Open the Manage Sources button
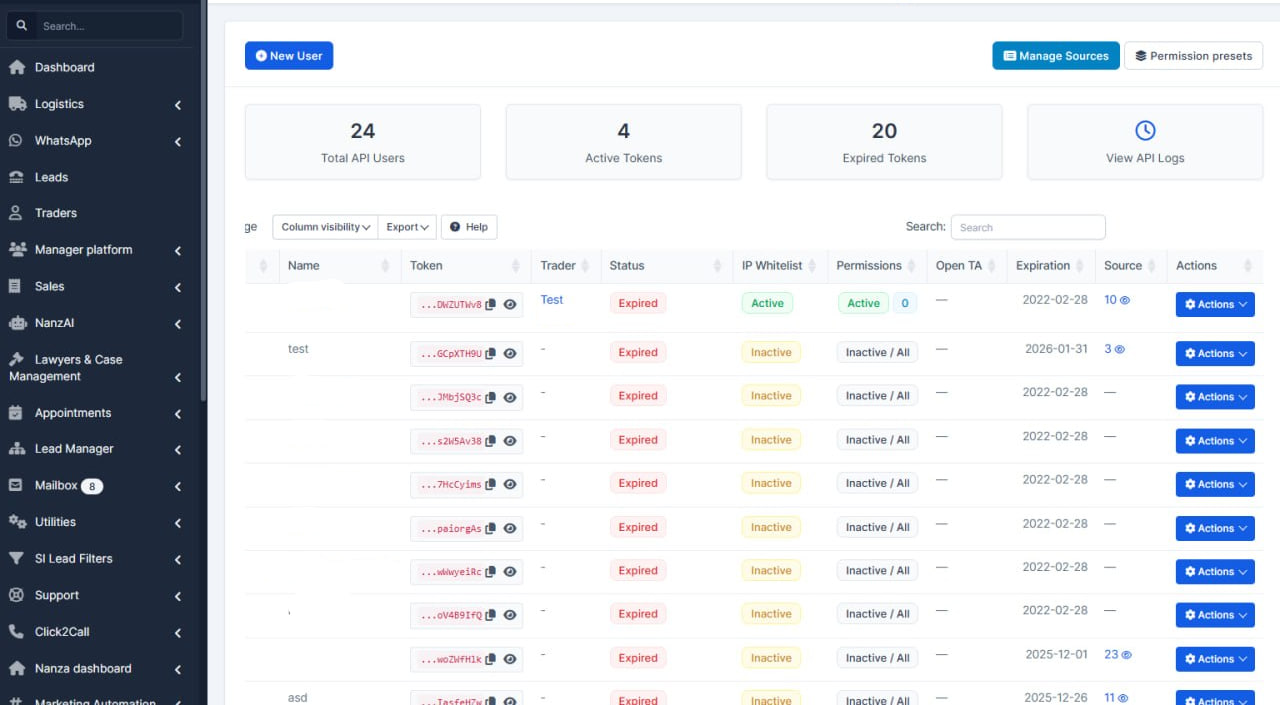 (x=1056, y=56)
